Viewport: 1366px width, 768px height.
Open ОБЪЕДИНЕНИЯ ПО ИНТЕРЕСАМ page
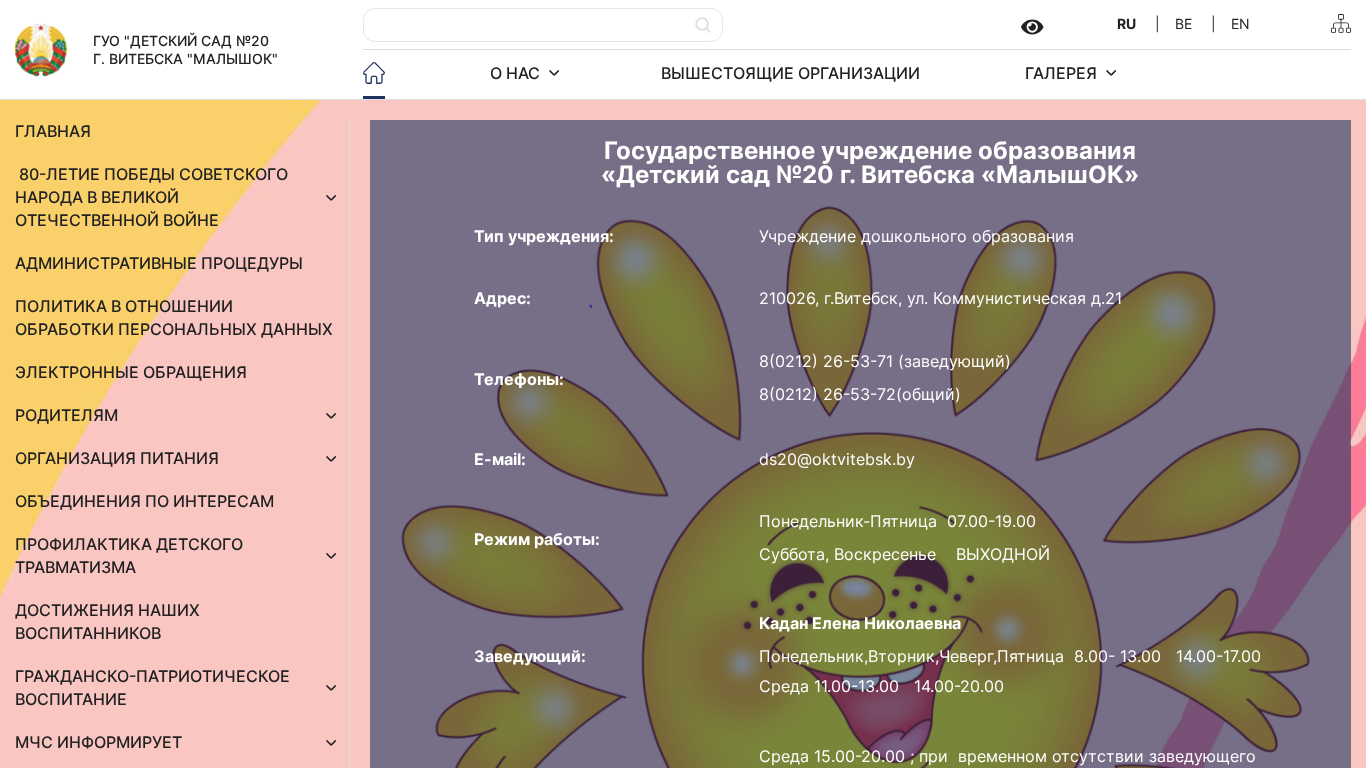click(145, 501)
